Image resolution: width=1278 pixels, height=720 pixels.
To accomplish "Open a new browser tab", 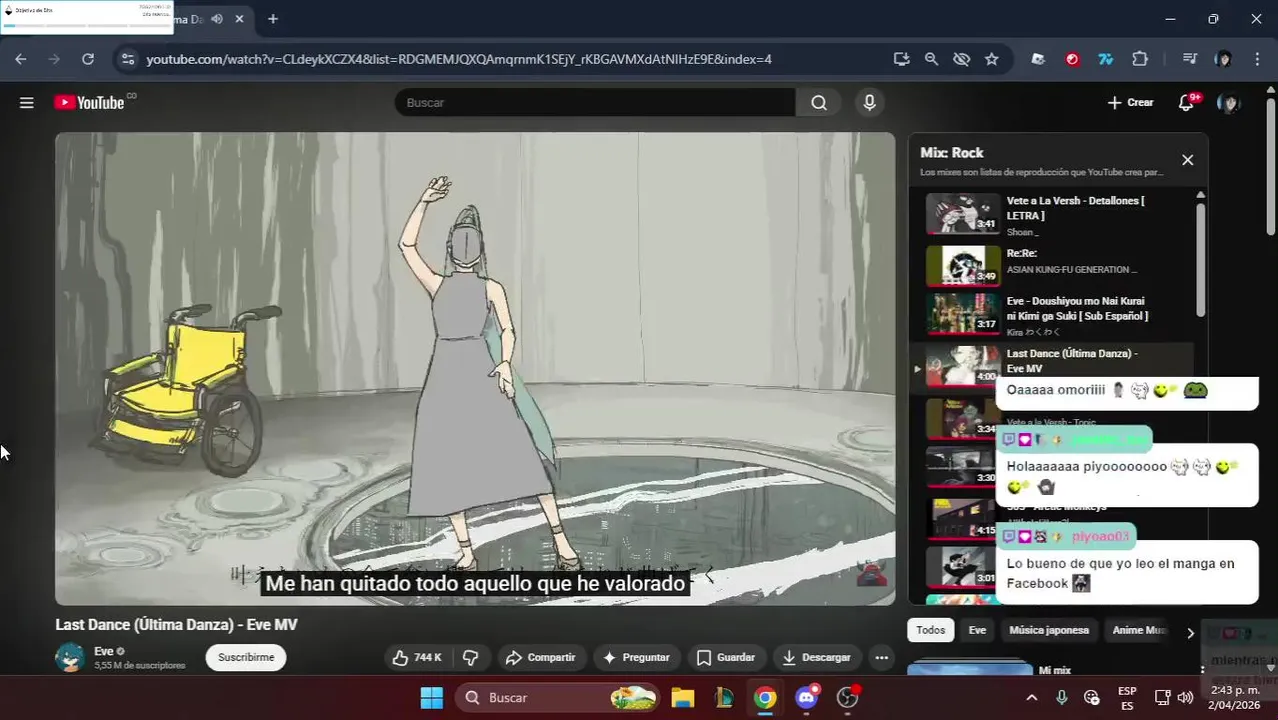I will (273, 19).
